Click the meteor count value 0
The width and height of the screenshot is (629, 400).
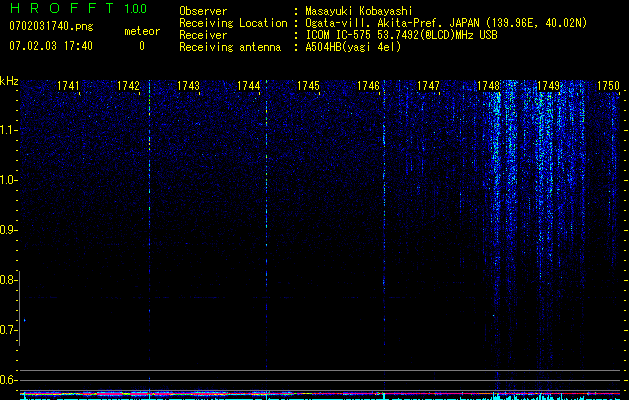(142, 46)
